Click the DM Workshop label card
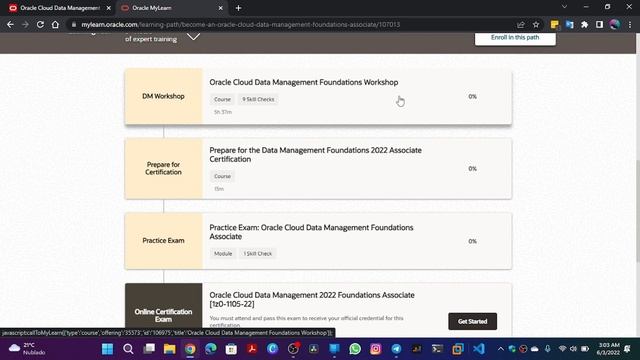Image resolution: width=640 pixels, height=360 pixels. (x=163, y=96)
